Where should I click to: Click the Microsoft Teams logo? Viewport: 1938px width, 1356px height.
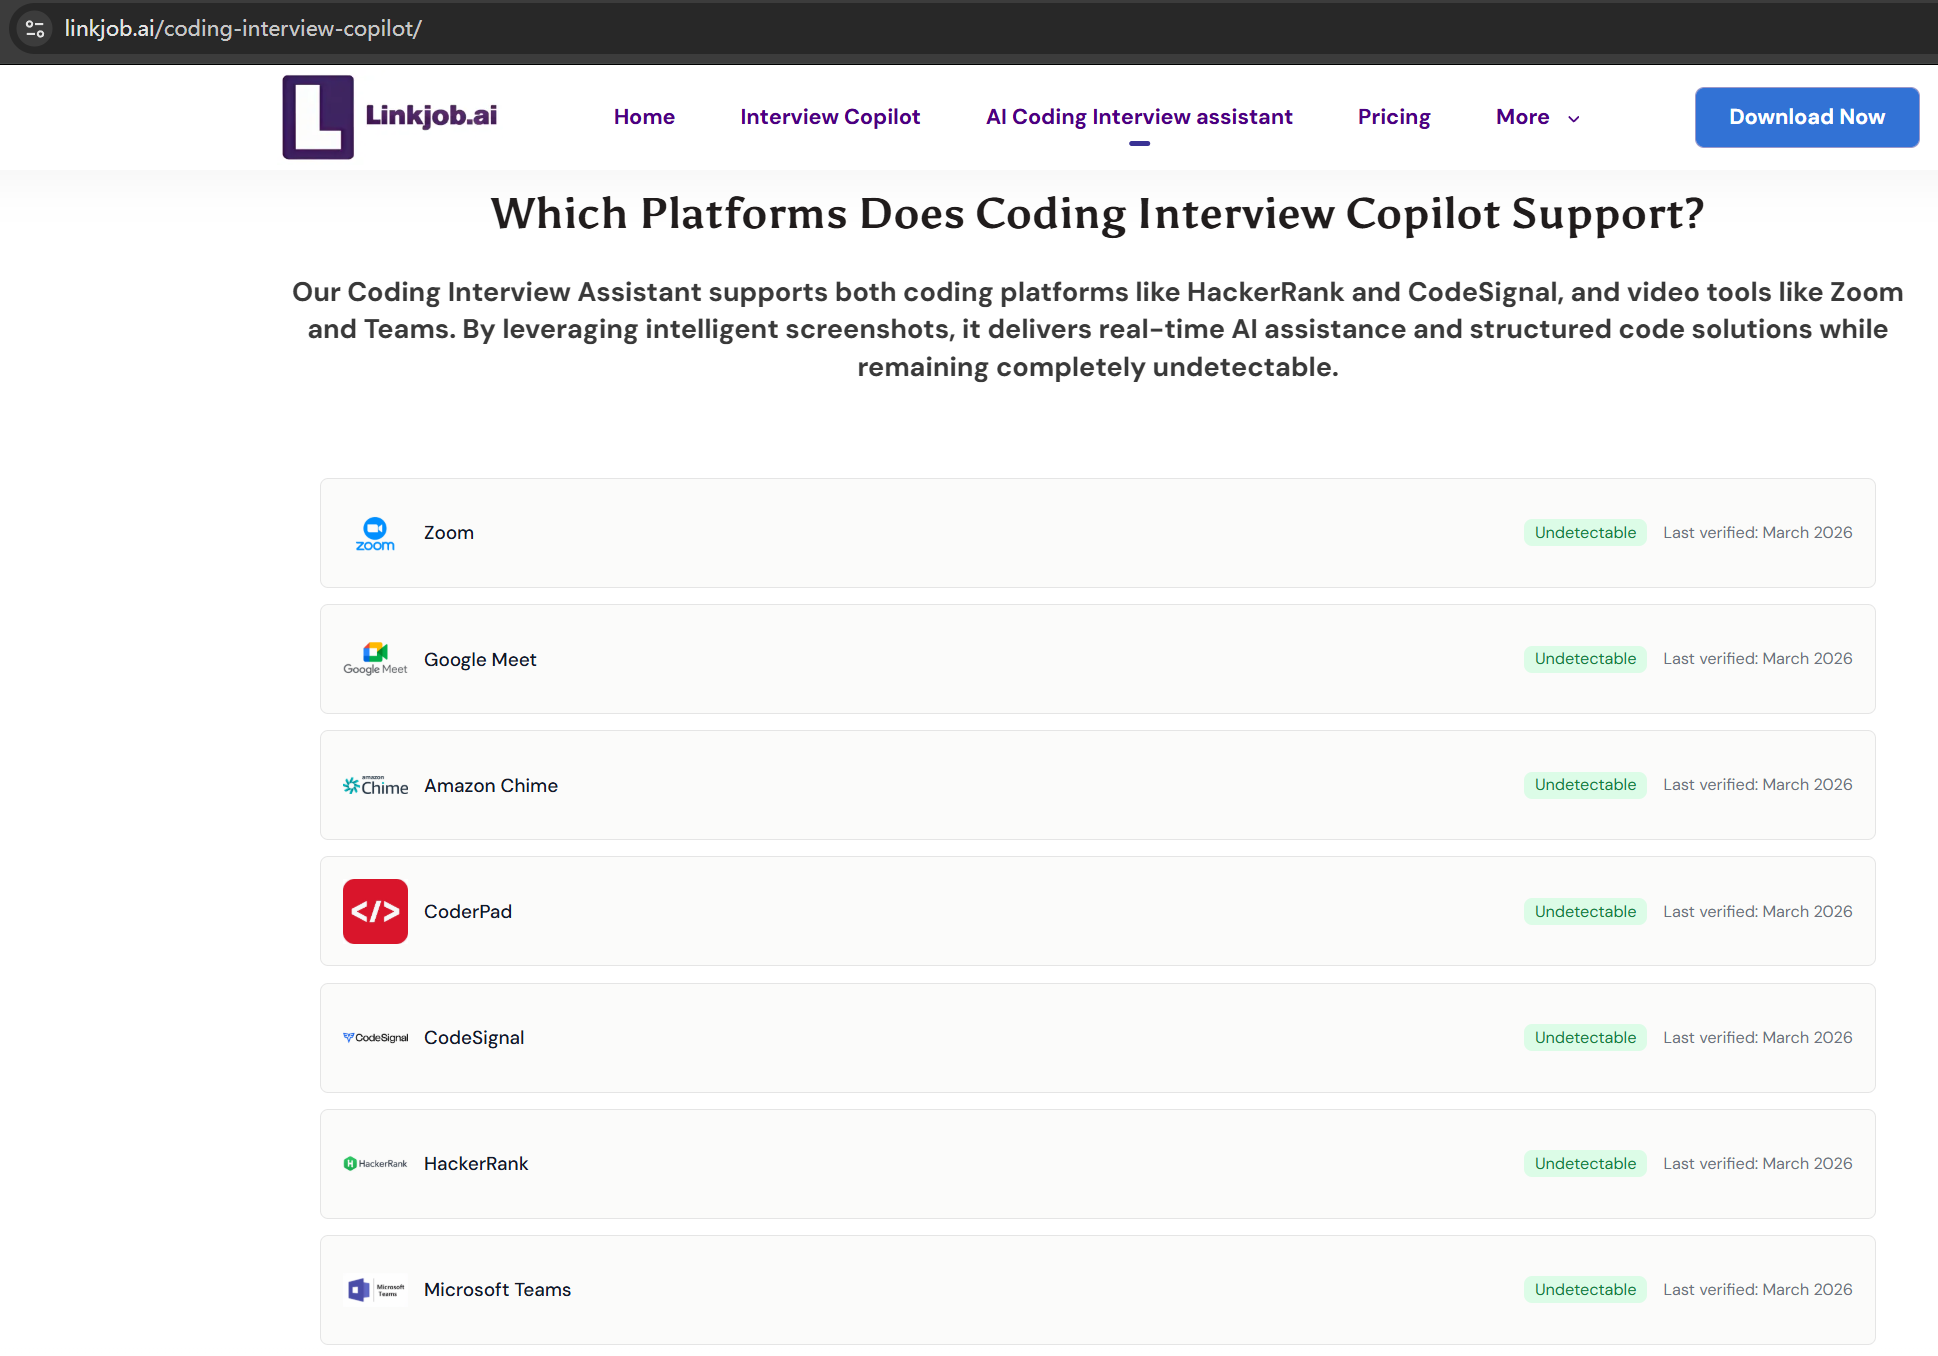coord(375,1290)
